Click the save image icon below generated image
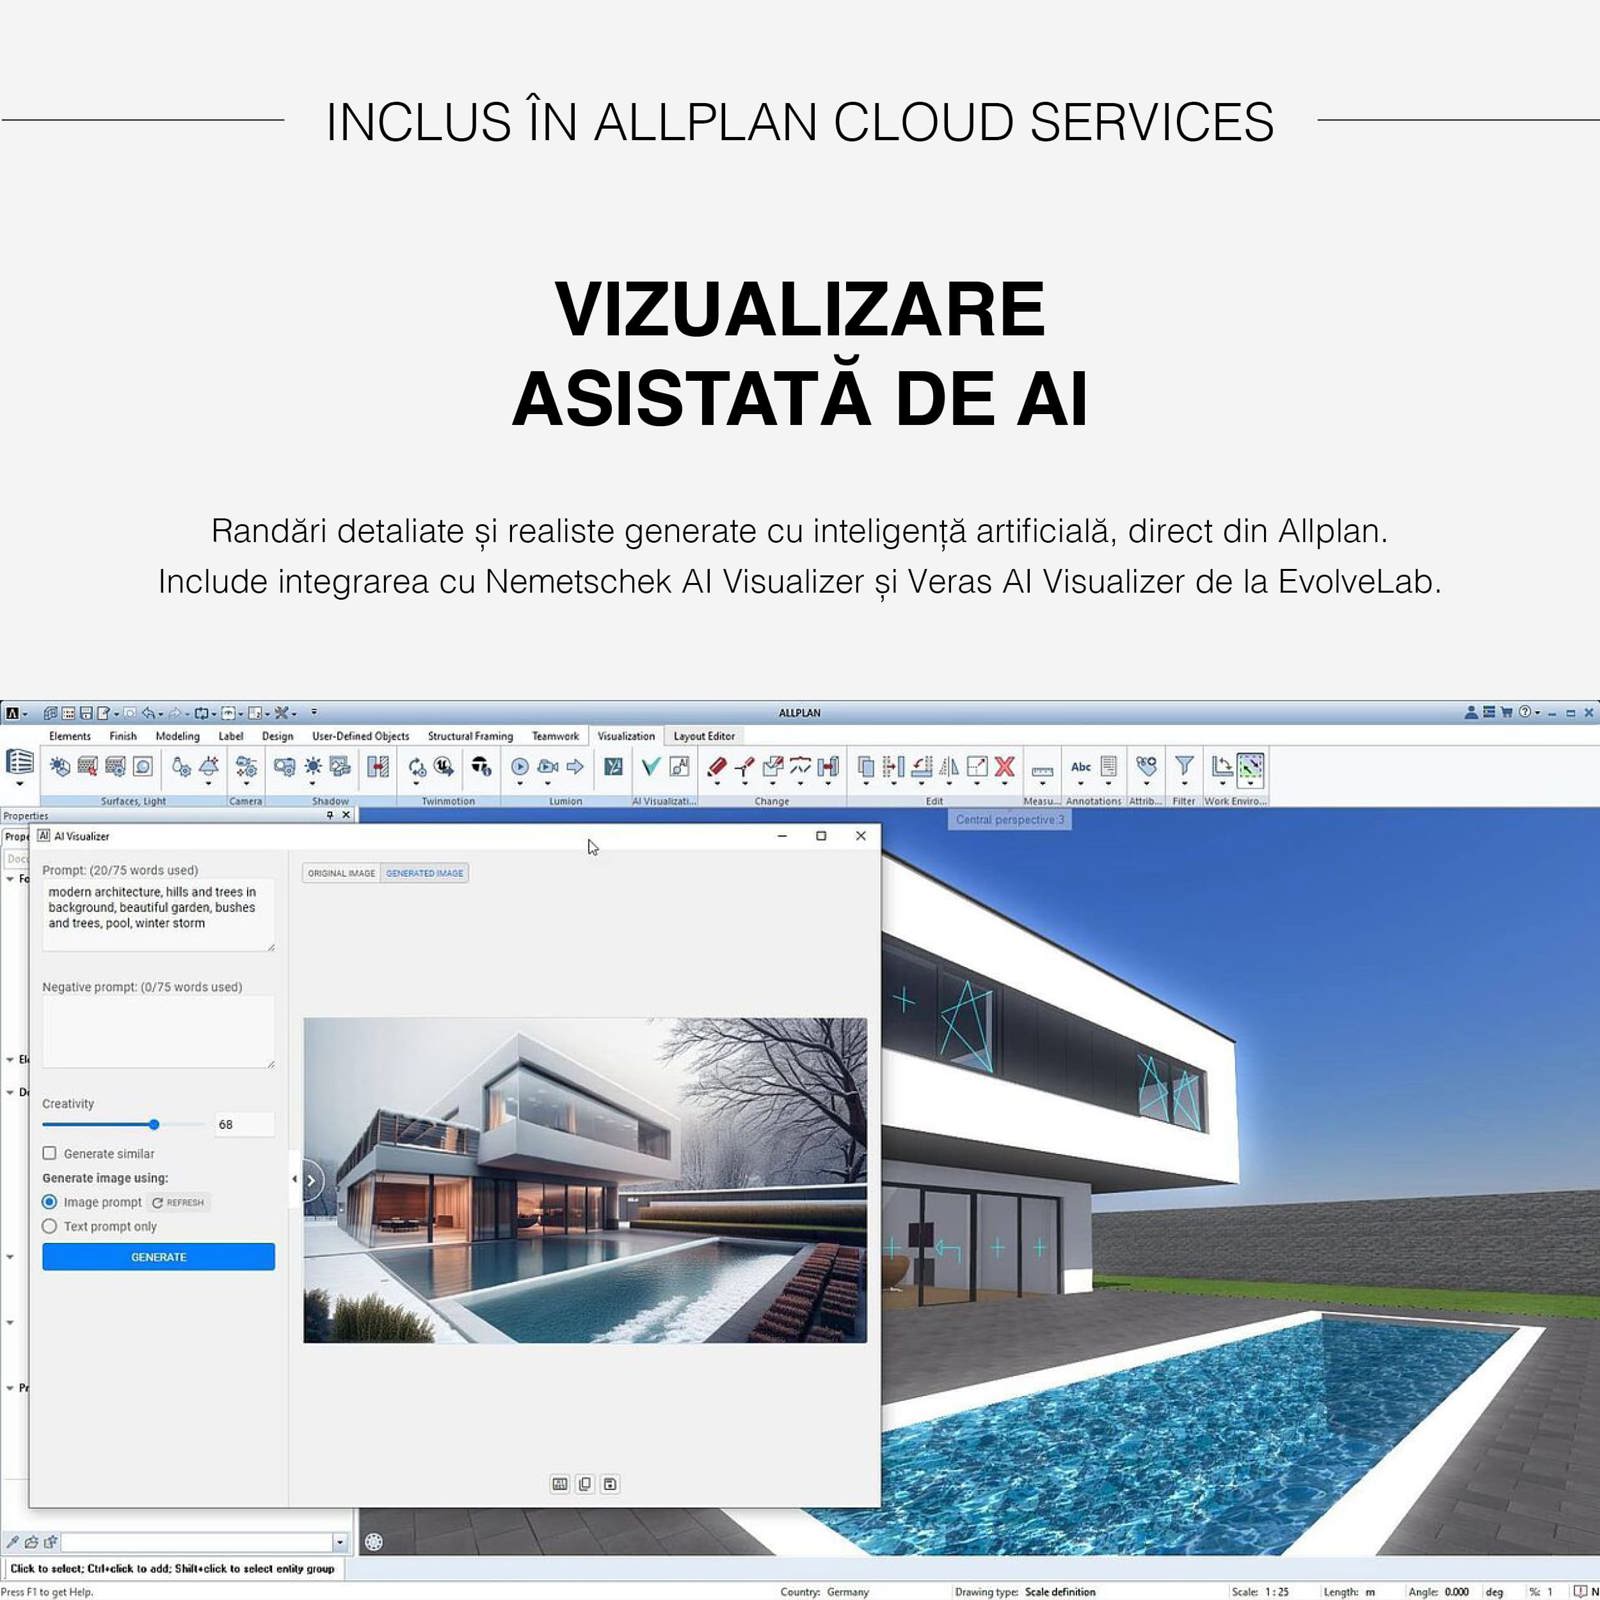The width and height of the screenshot is (1600, 1600). (x=610, y=1484)
